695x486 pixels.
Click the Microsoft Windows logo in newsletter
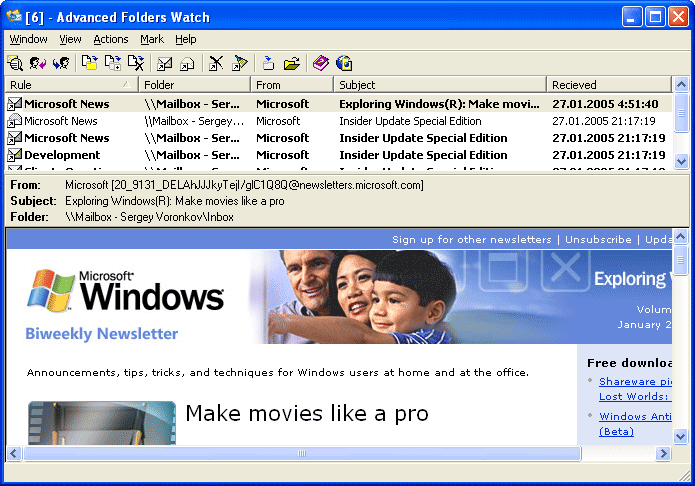[x=125, y=290]
